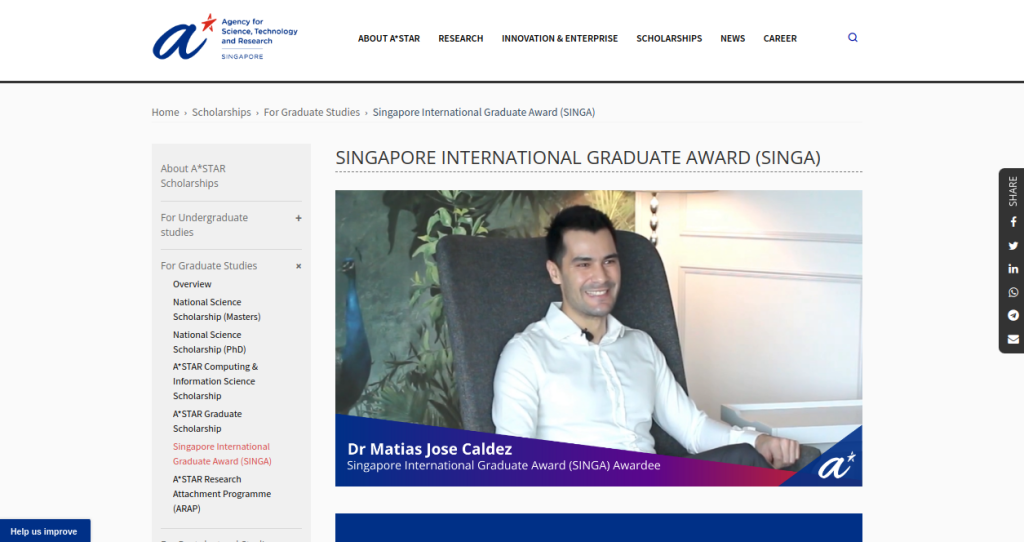Select National Science Scholarship (Masters)
This screenshot has height=542, width=1024.
(217, 310)
